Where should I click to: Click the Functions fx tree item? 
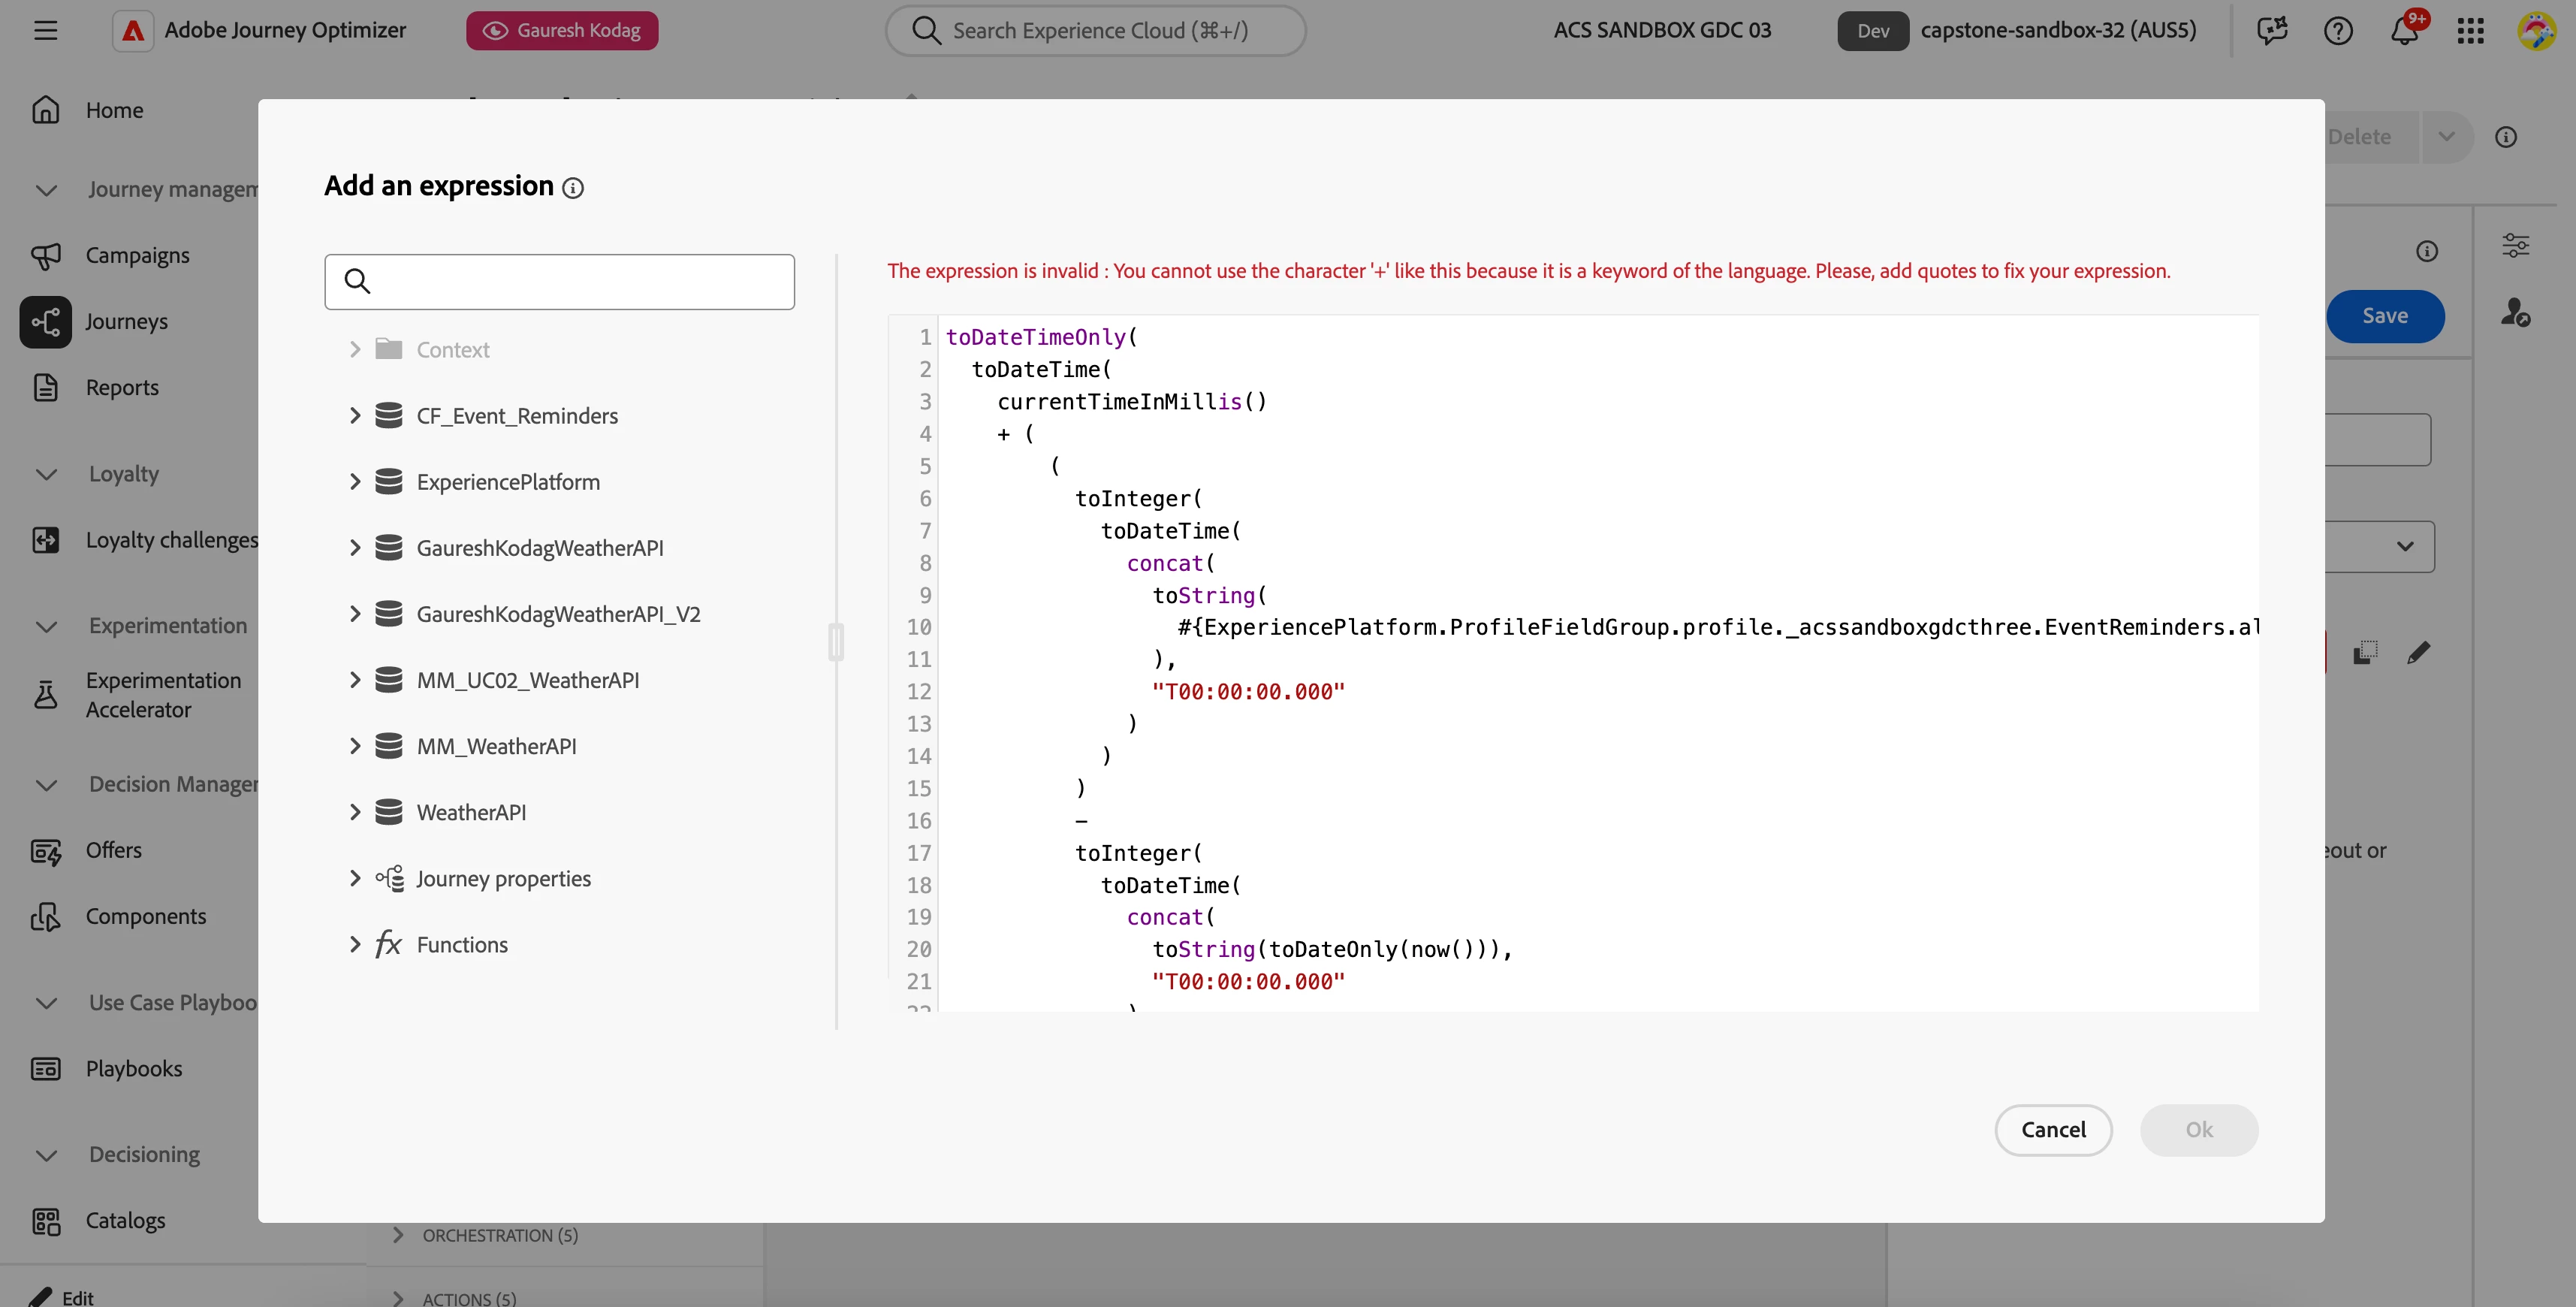coord(462,945)
